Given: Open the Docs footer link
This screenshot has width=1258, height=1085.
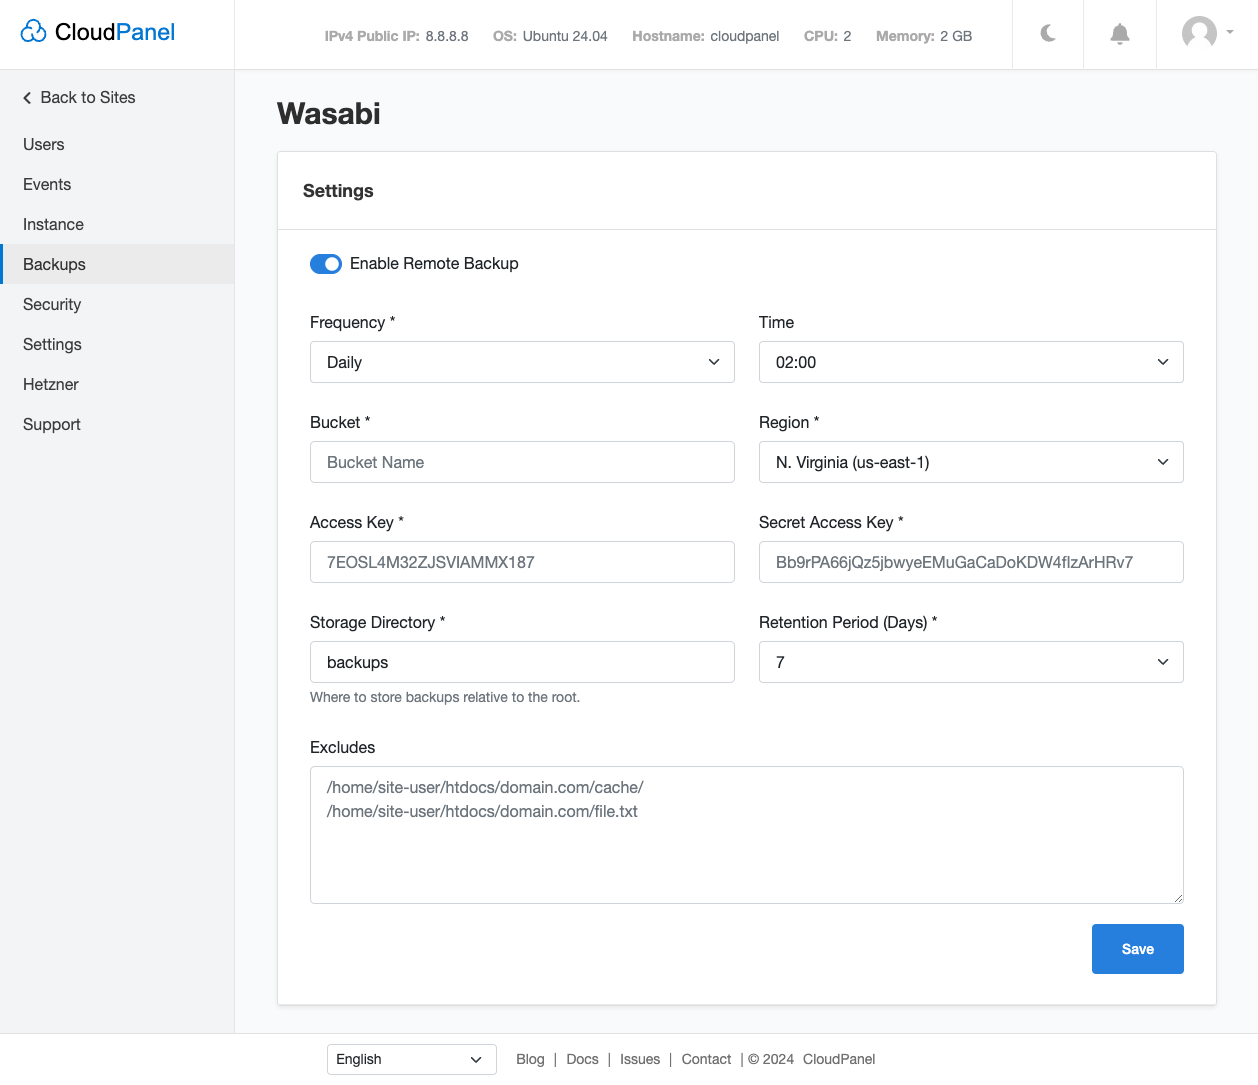Looking at the screenshot, I should pyautogui.click(x=582, y=1059).
